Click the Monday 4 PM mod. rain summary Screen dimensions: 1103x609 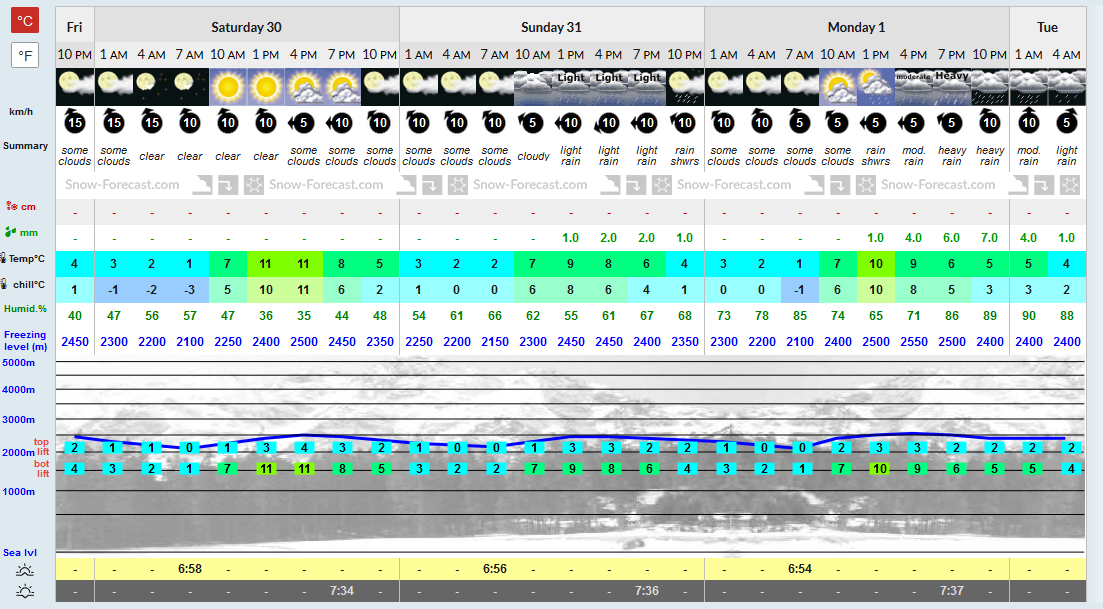click(914, 155)
